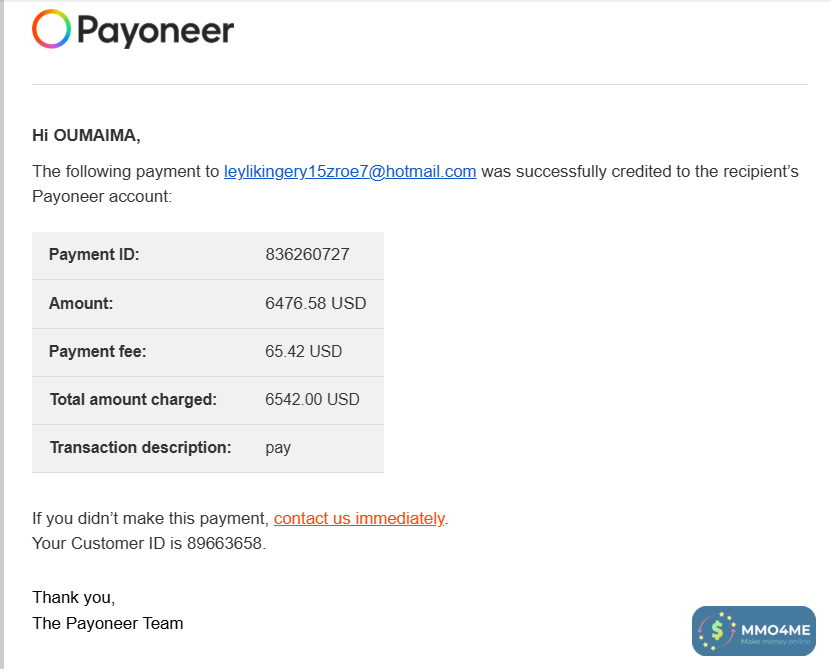The image size is (831, 669).
Task: Select the total charged value 6542.00 USD
Action: click(x=312, y=399)
